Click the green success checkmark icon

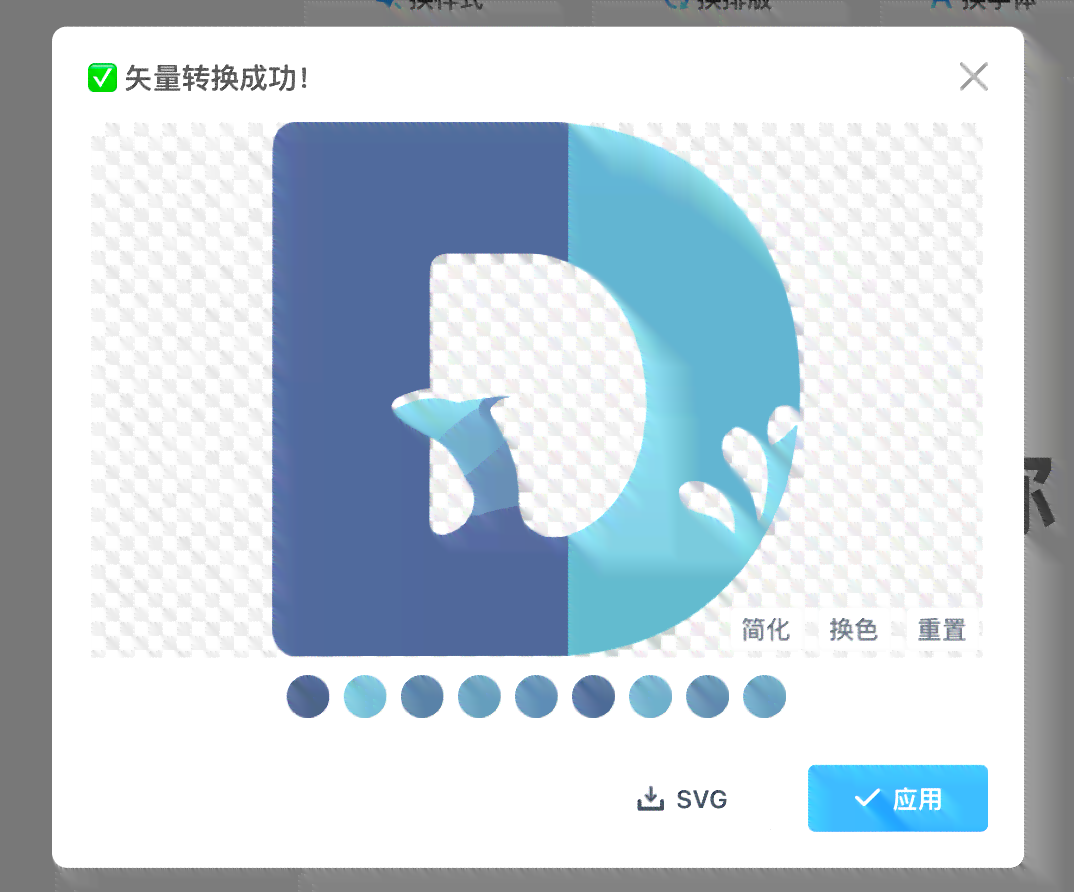(x=102, y=78)
